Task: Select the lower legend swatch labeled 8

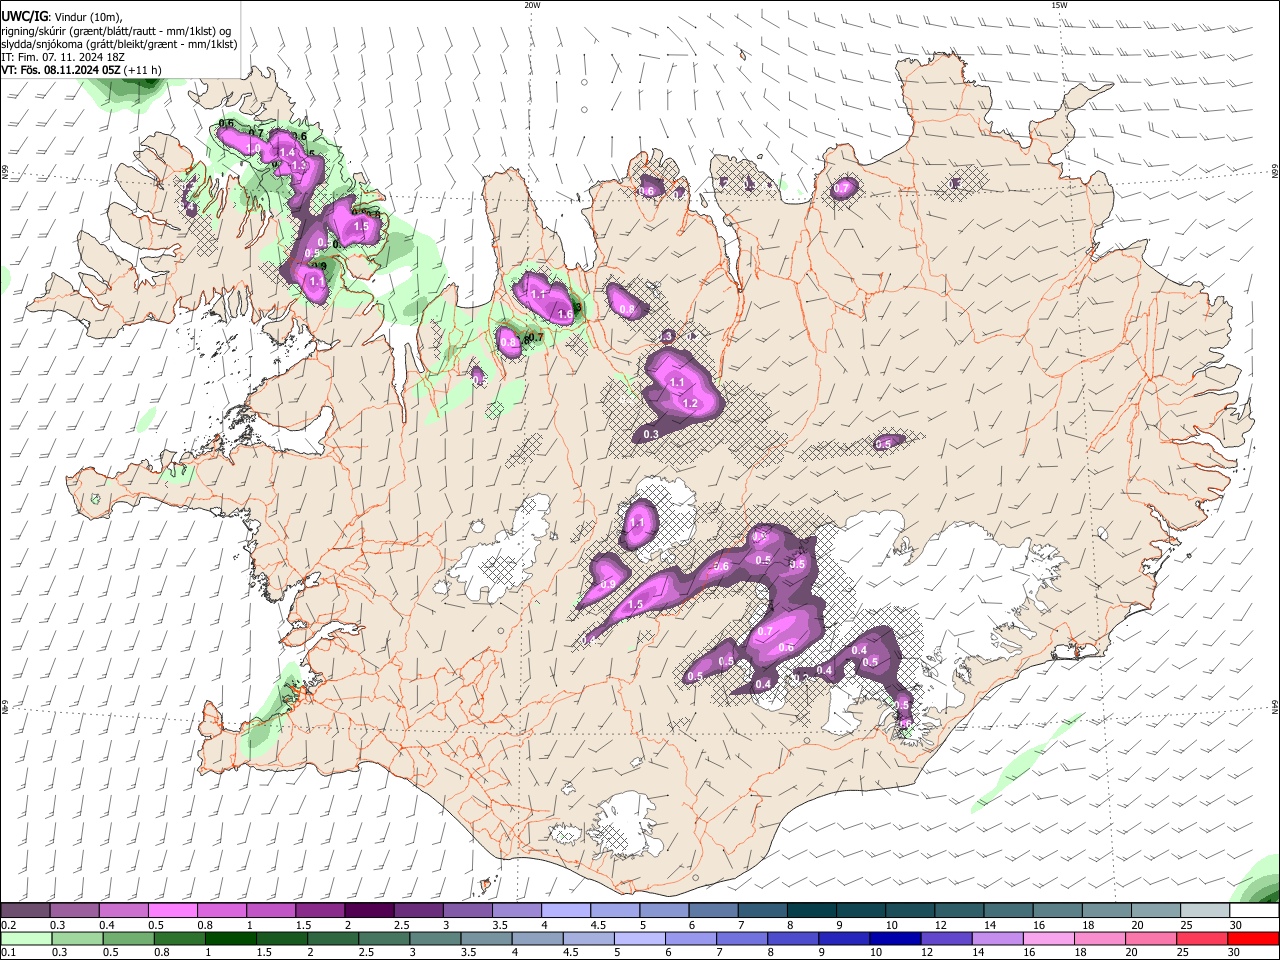Action: pos(794,938)
